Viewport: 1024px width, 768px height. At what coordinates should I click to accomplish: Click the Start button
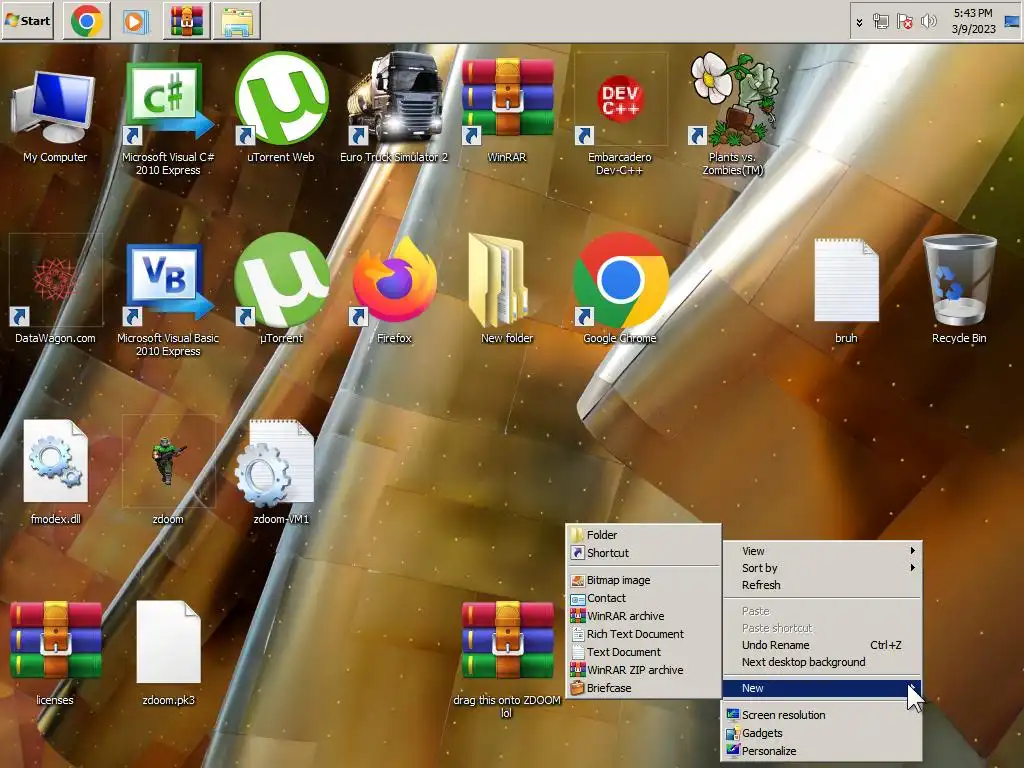click(27, 20)
